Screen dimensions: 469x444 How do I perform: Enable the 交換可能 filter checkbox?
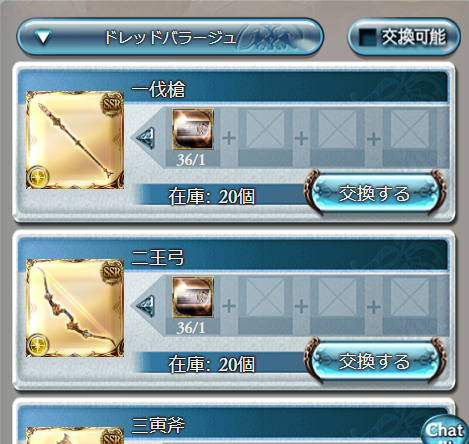pos(368,37)
